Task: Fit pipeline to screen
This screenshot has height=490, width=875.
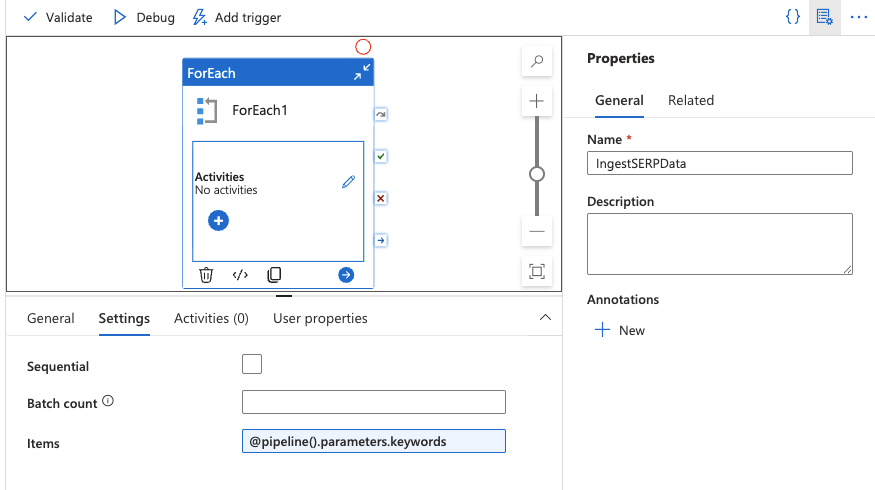Action: point(537,271)
